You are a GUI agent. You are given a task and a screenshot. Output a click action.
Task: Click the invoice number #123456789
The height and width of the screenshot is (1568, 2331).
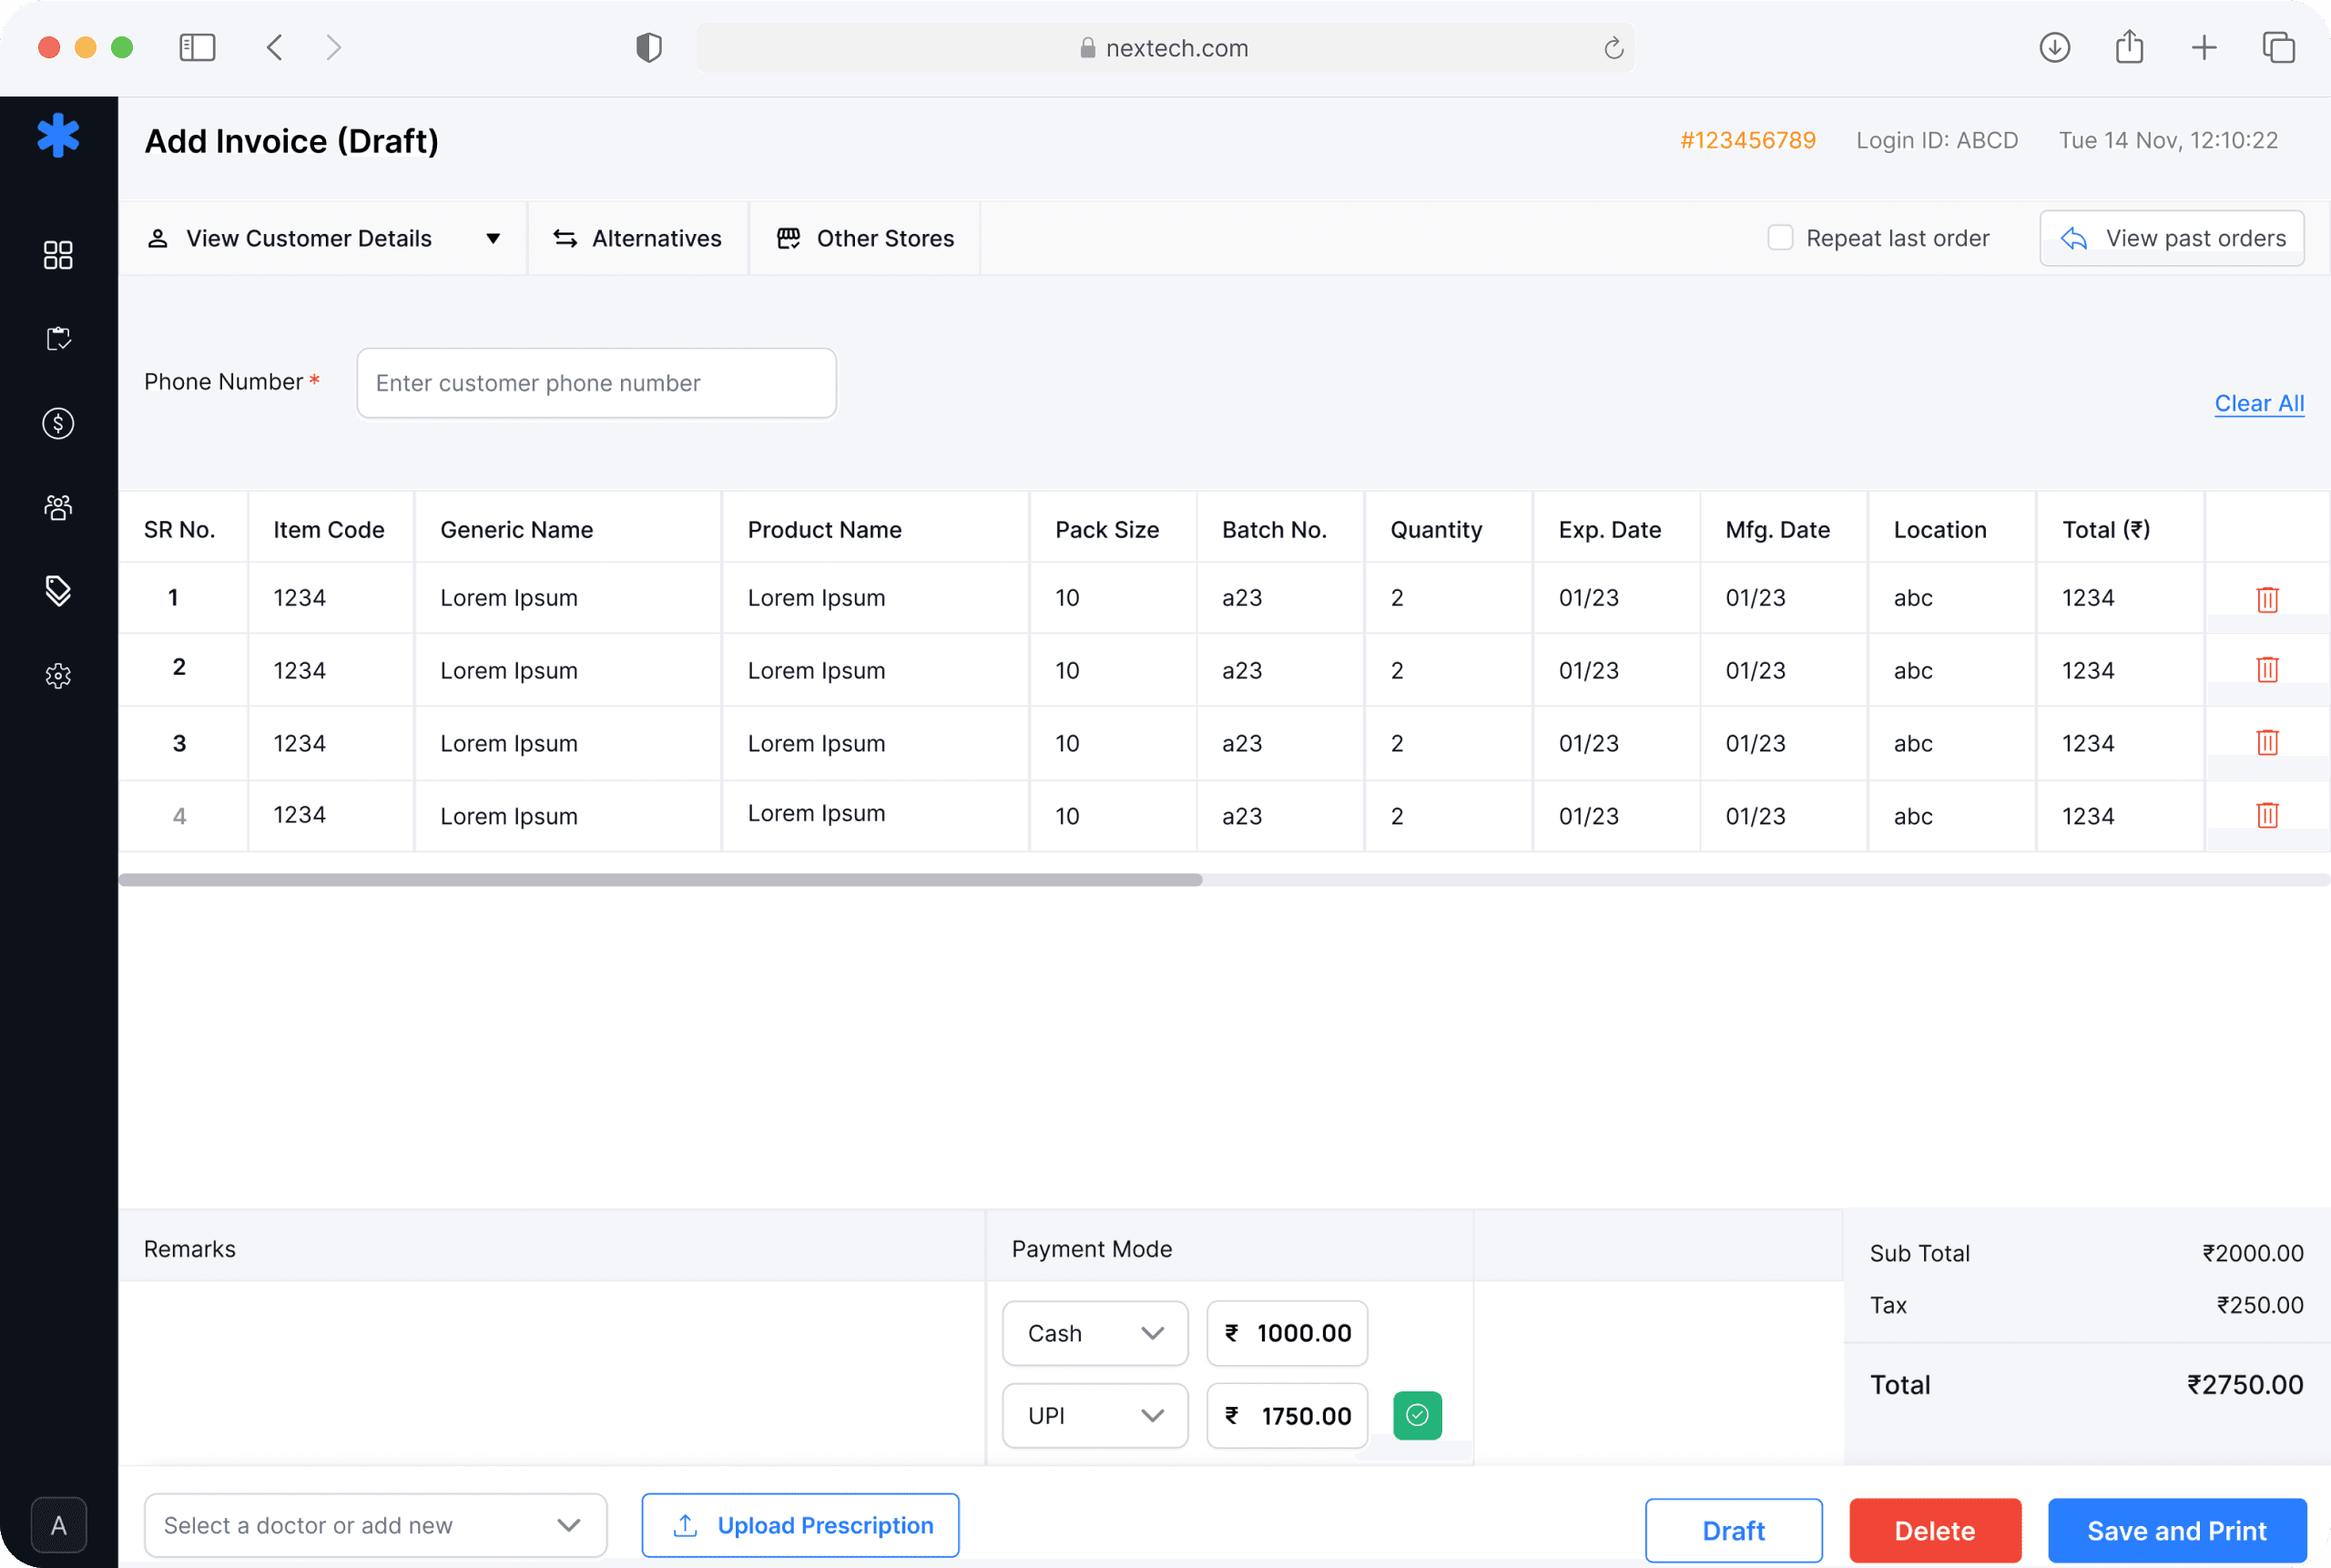(1747, 140)
